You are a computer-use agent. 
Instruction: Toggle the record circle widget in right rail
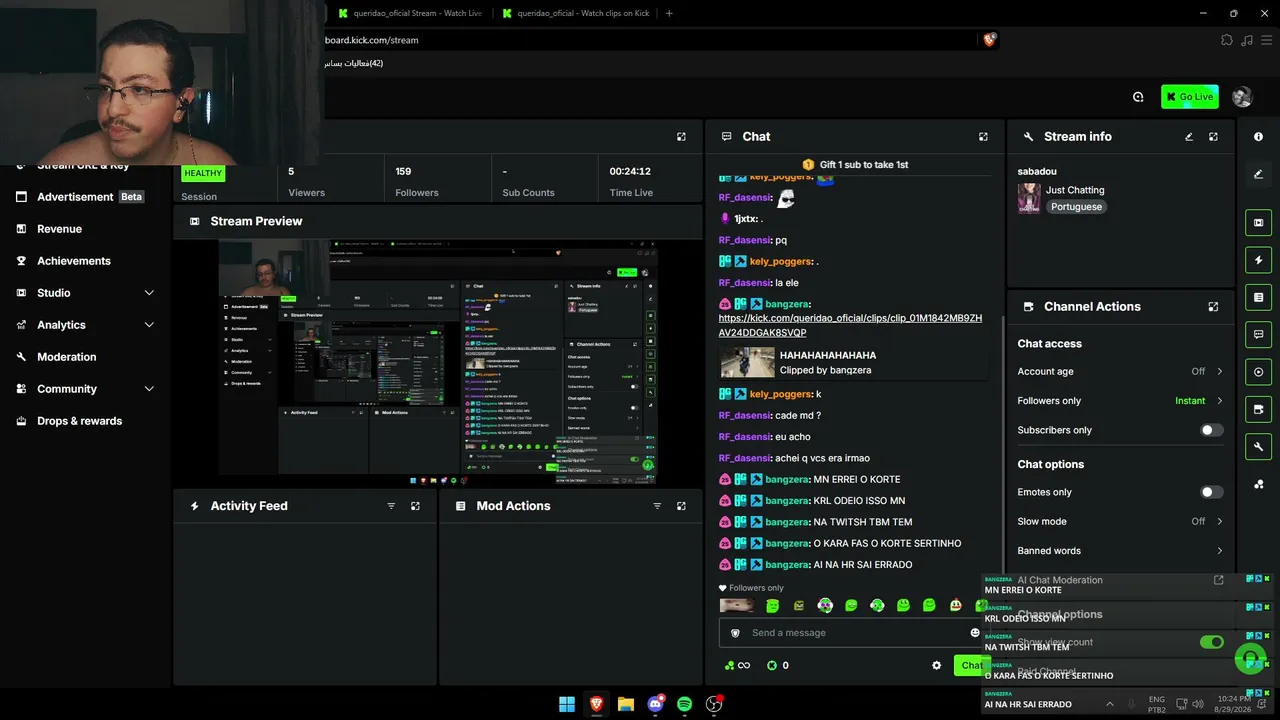point(1258,372)
